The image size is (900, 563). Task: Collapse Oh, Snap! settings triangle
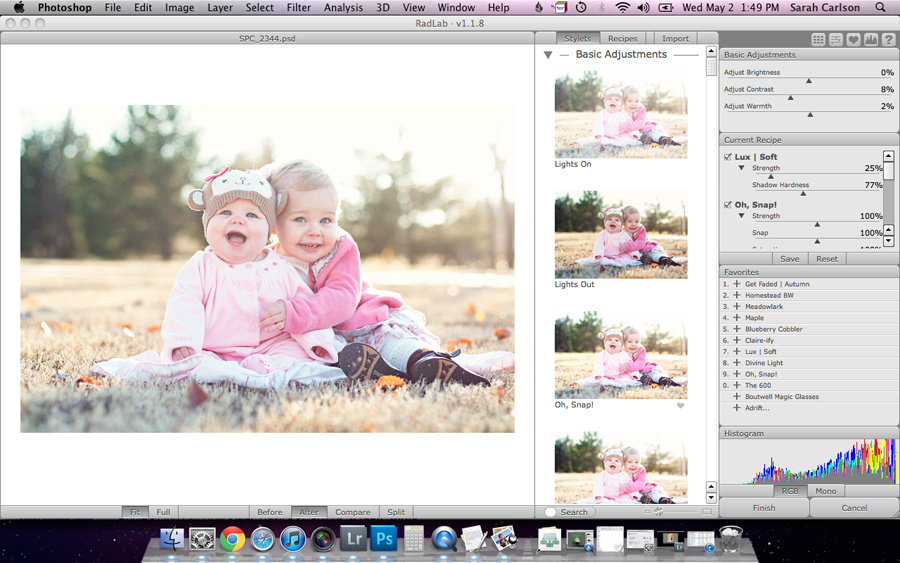click(741, 216)
